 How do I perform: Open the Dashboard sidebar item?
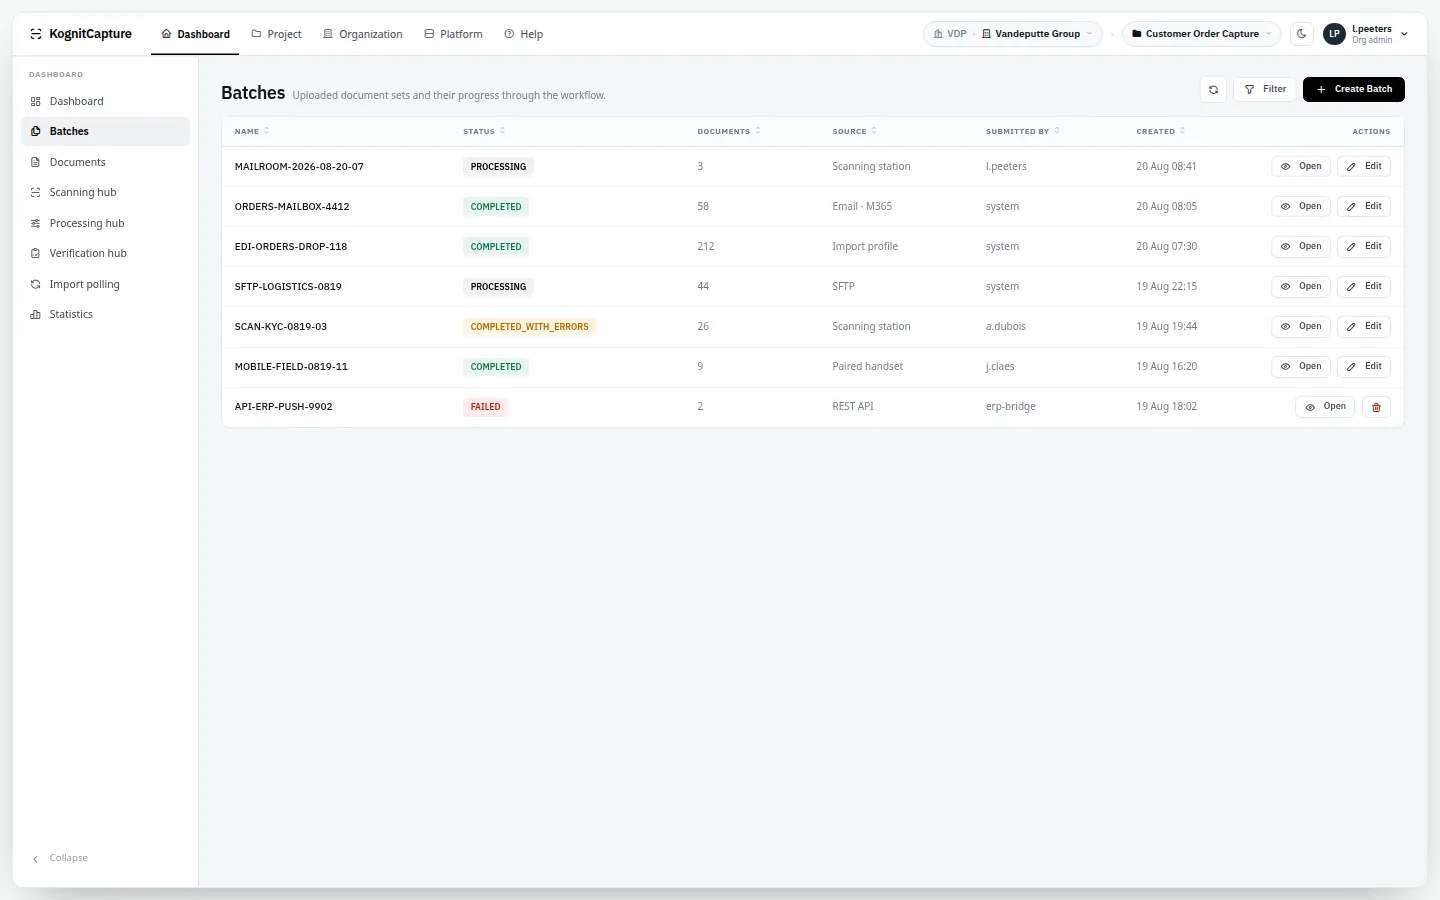(106, 101)
